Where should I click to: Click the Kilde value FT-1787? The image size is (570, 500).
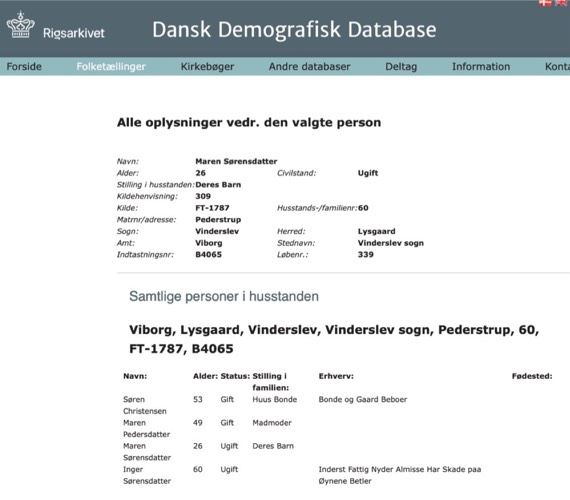tap(212, 208)
